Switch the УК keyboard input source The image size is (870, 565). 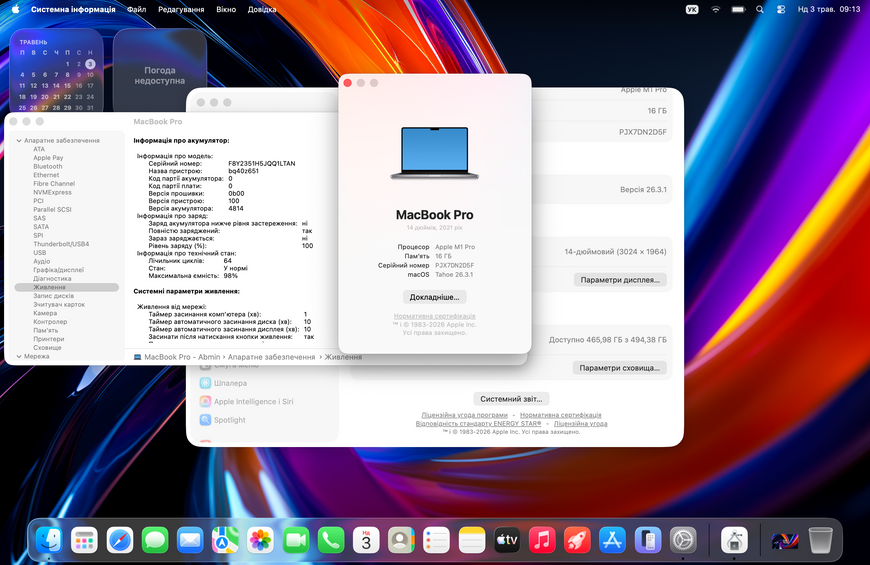692,9
